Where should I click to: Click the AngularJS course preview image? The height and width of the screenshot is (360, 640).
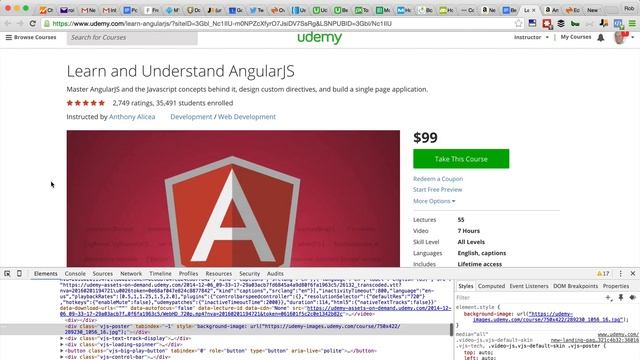point(233,199)
